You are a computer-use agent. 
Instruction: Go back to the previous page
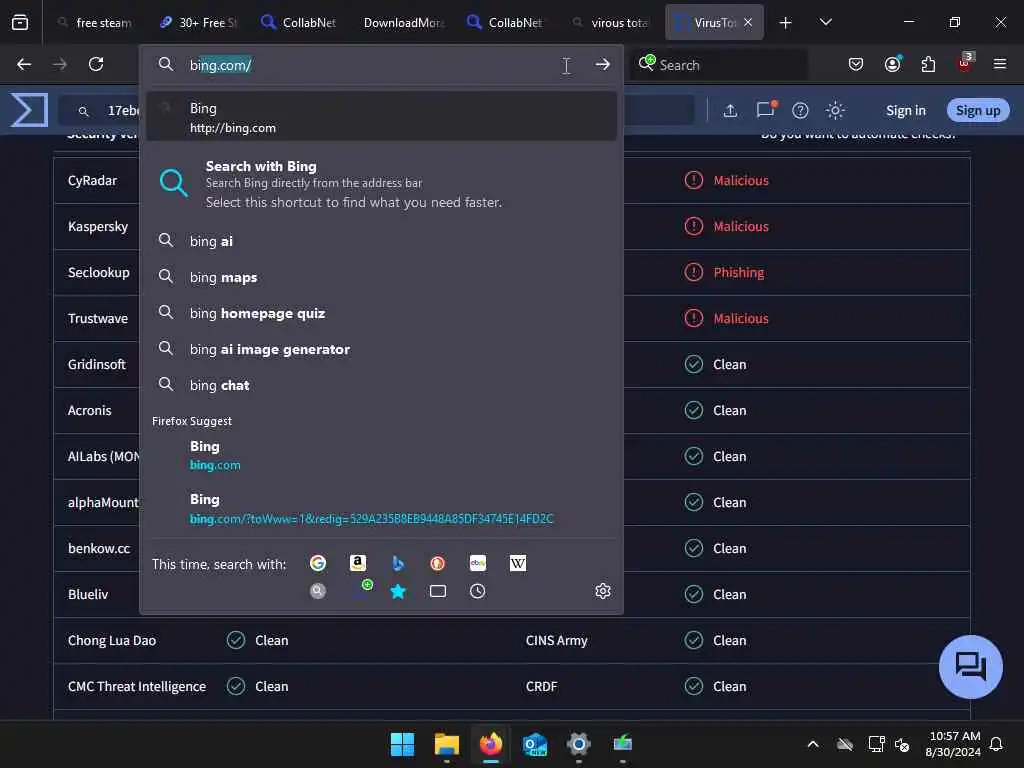pyautogui.click(x=24, y=64)
